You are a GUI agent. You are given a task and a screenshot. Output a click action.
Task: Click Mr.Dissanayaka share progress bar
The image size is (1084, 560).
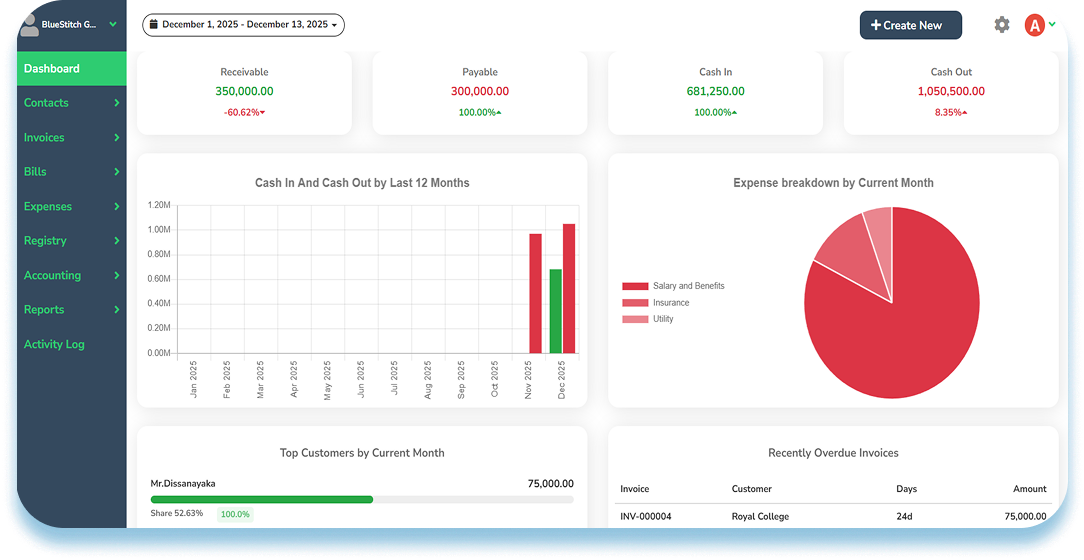click(362, 499)
